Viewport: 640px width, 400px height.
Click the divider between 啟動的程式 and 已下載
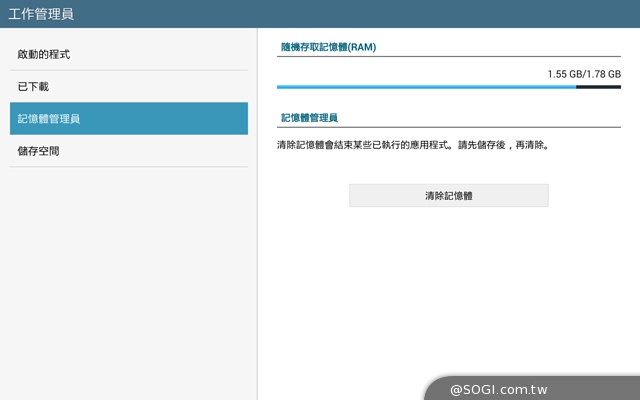click(128, 70)
